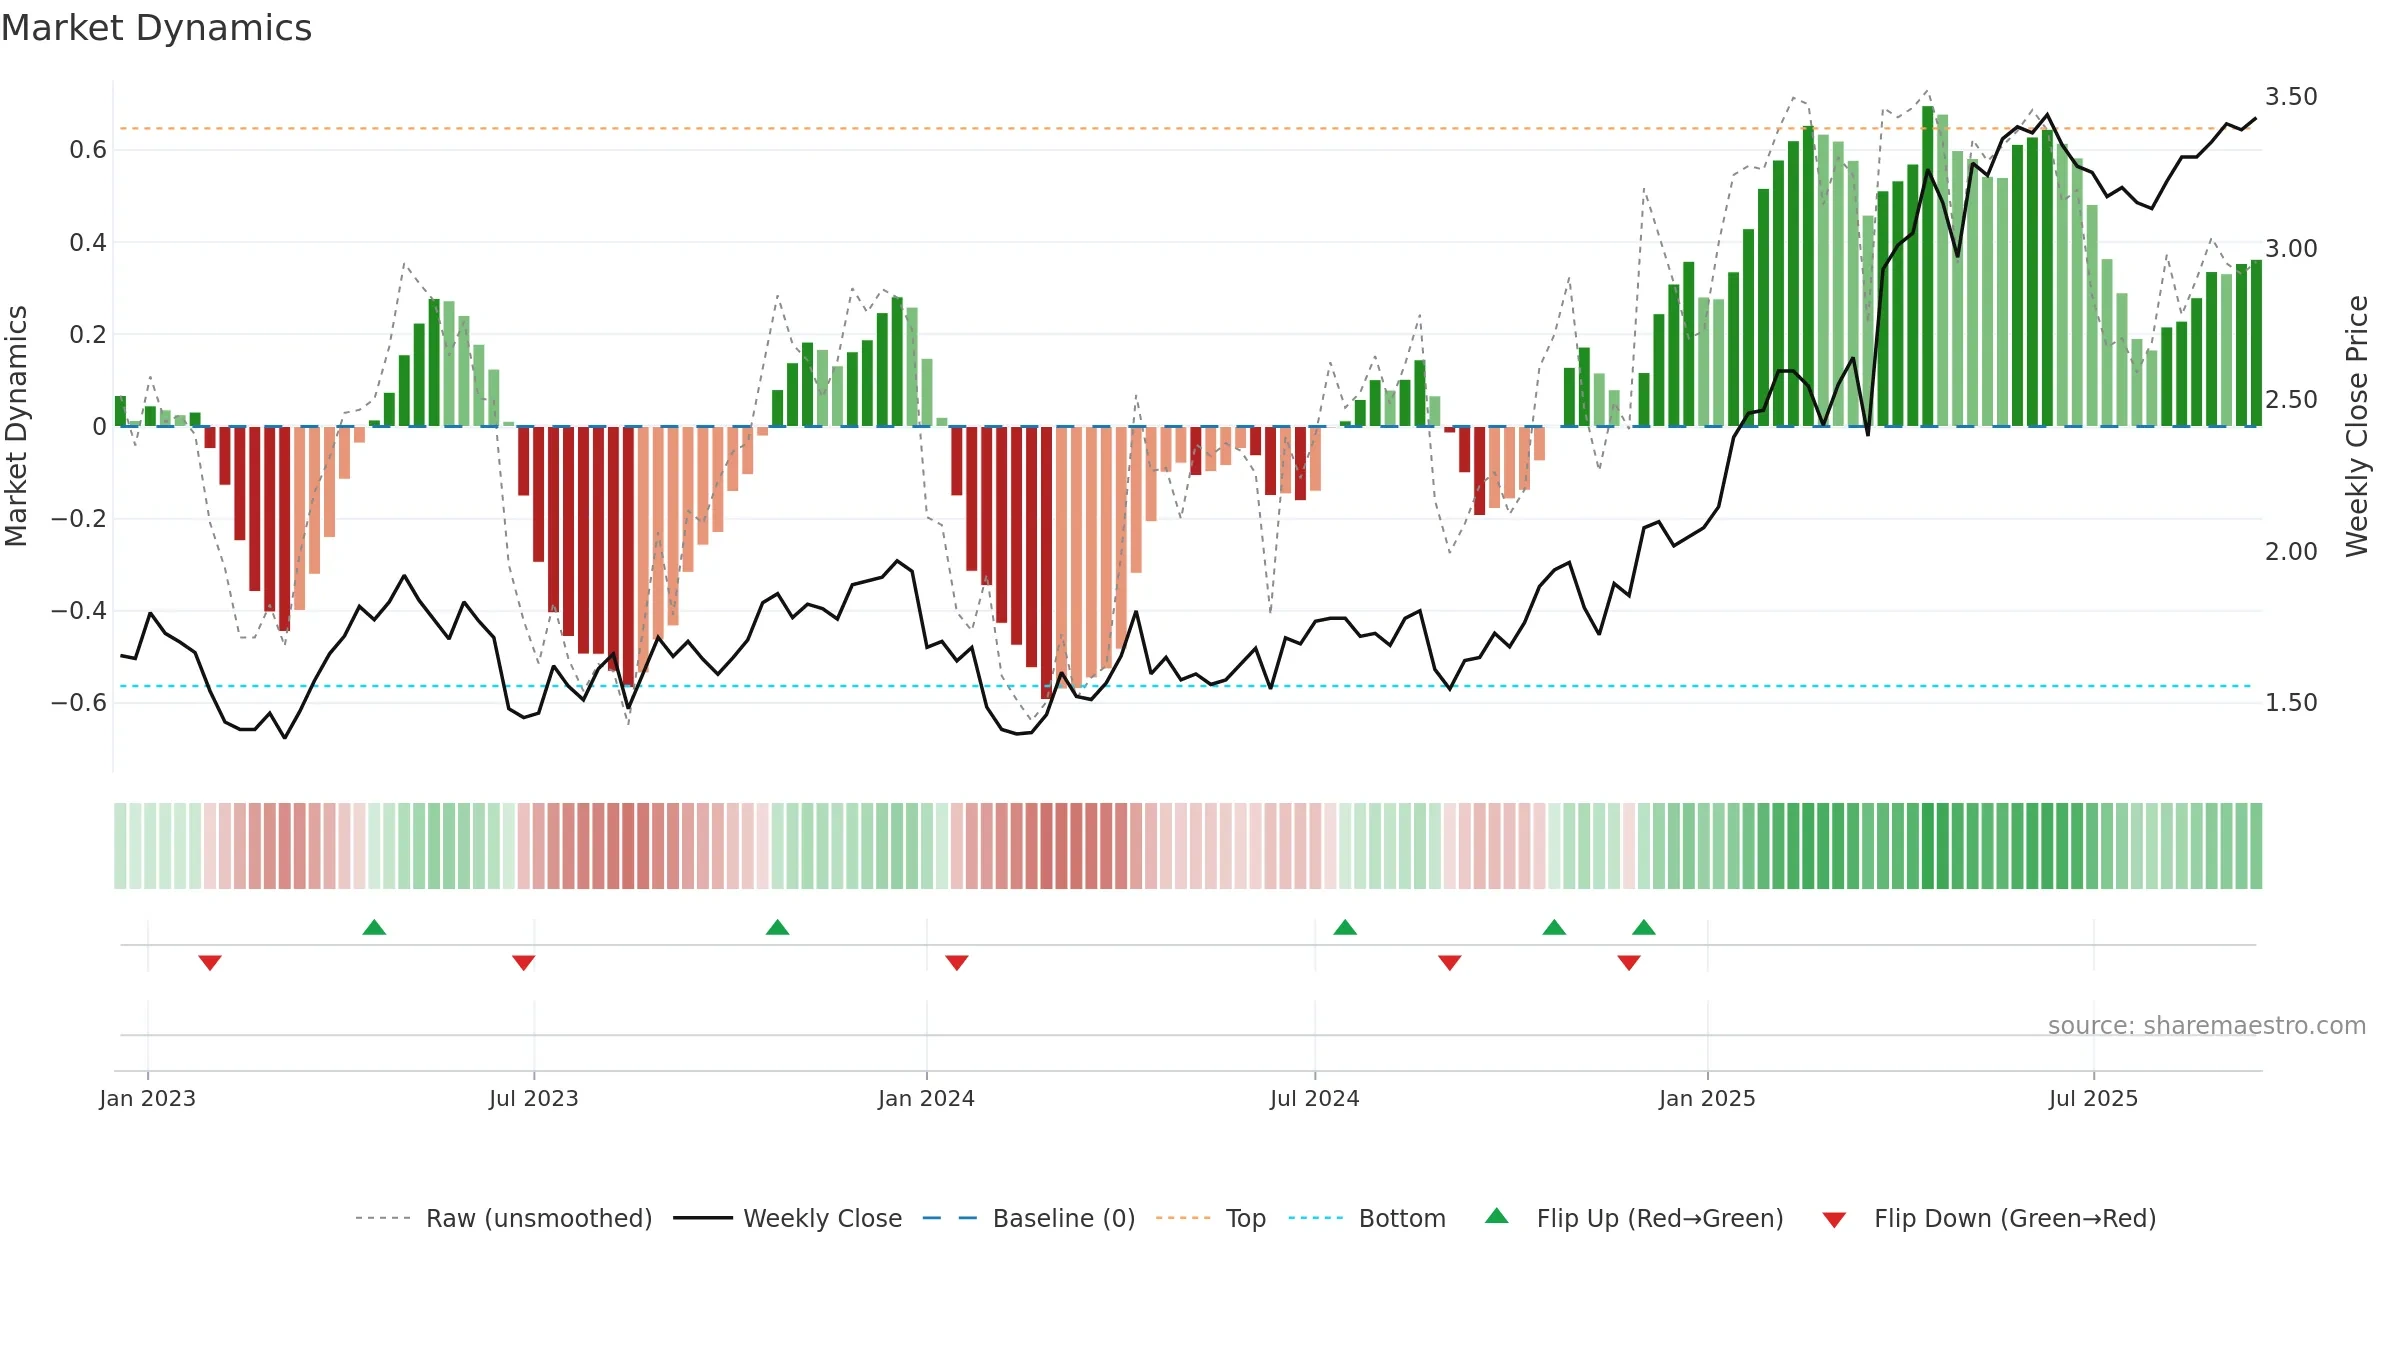Click the 3.00 price axis tick

click(x=2291, y=248)
